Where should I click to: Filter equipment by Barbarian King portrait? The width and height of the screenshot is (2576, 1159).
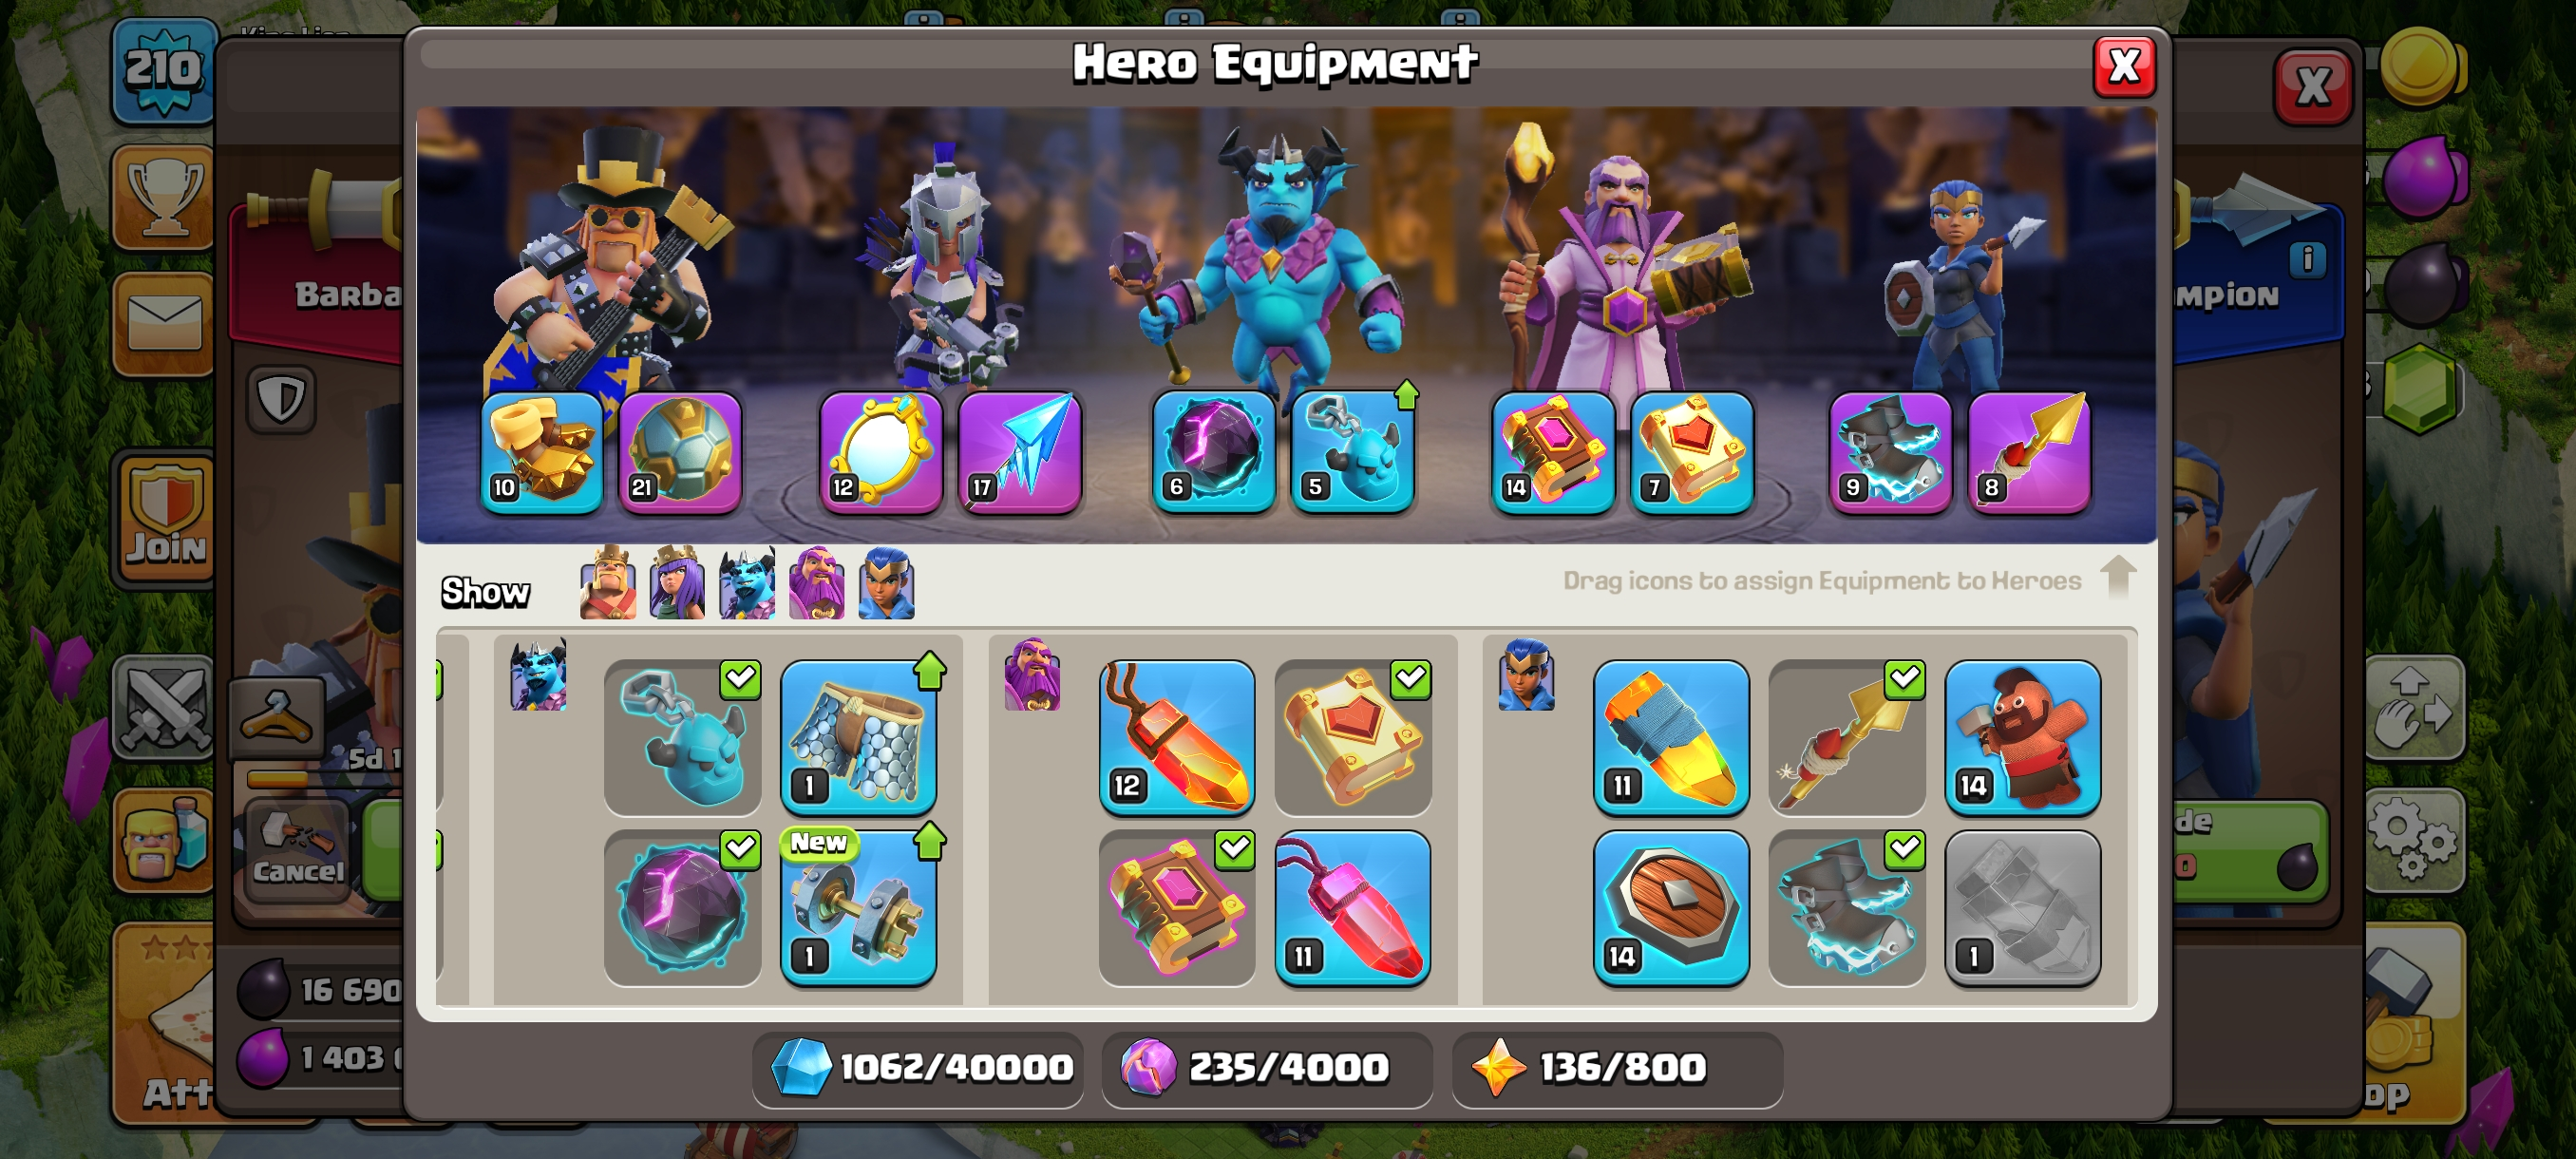click(x=608, y=583)
